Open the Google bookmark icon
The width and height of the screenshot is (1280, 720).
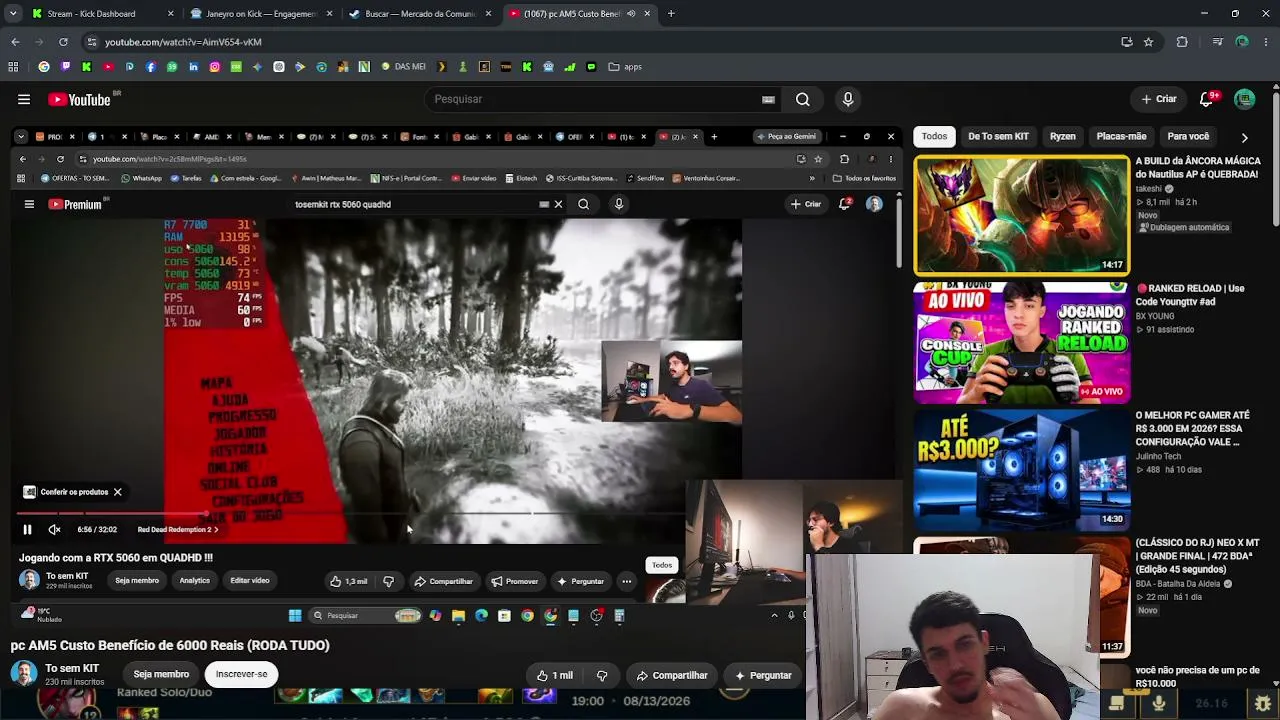(x=44, y=67)
